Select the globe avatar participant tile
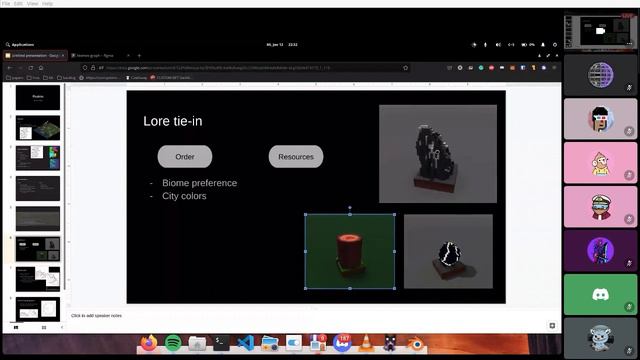 coord(600,75)
